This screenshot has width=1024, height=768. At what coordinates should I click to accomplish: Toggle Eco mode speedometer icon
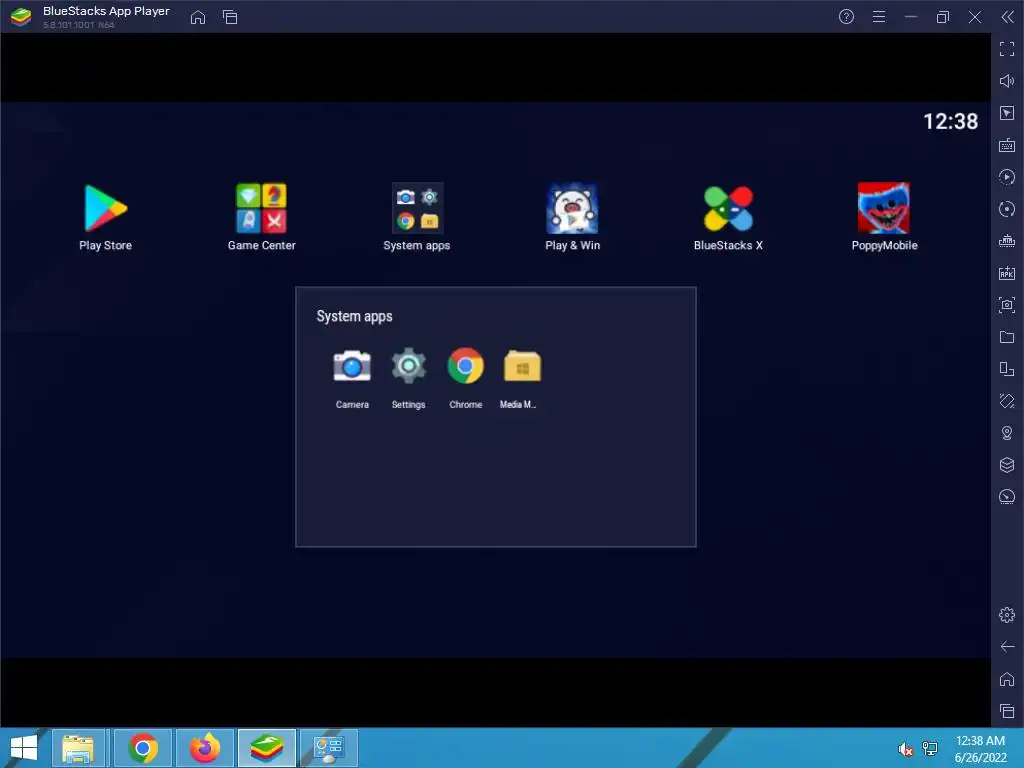[1007, 497]
